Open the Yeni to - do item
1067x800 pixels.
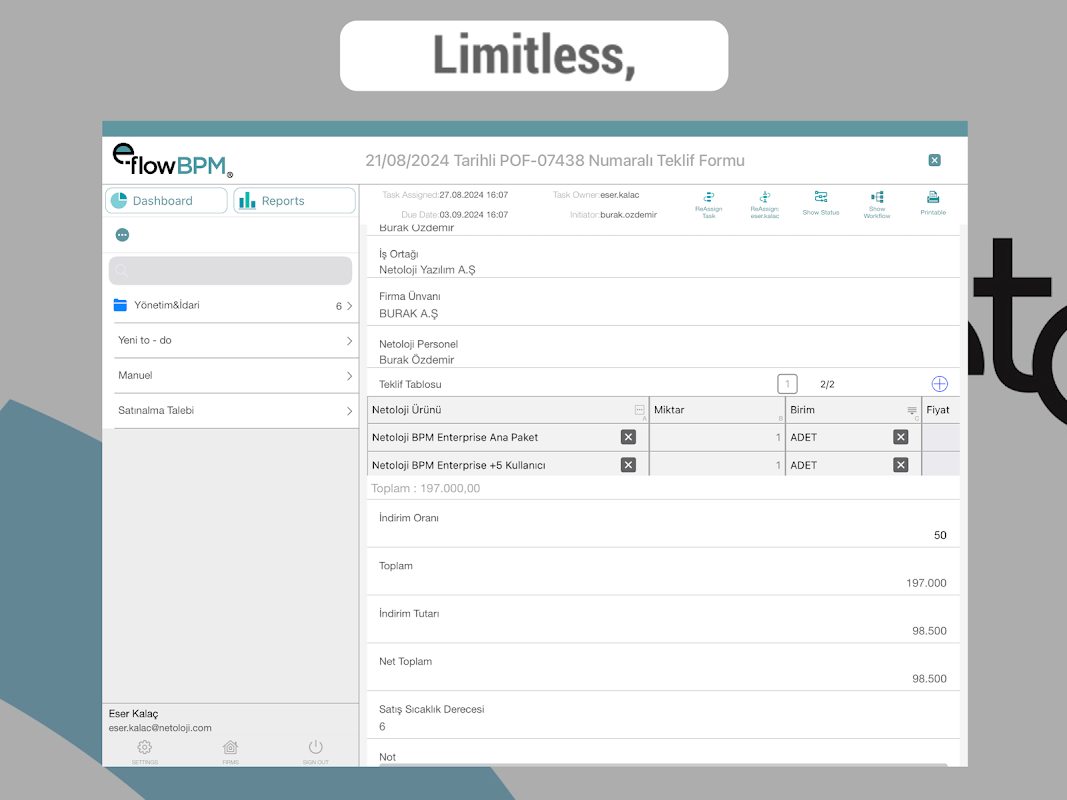tap(233, 340)
